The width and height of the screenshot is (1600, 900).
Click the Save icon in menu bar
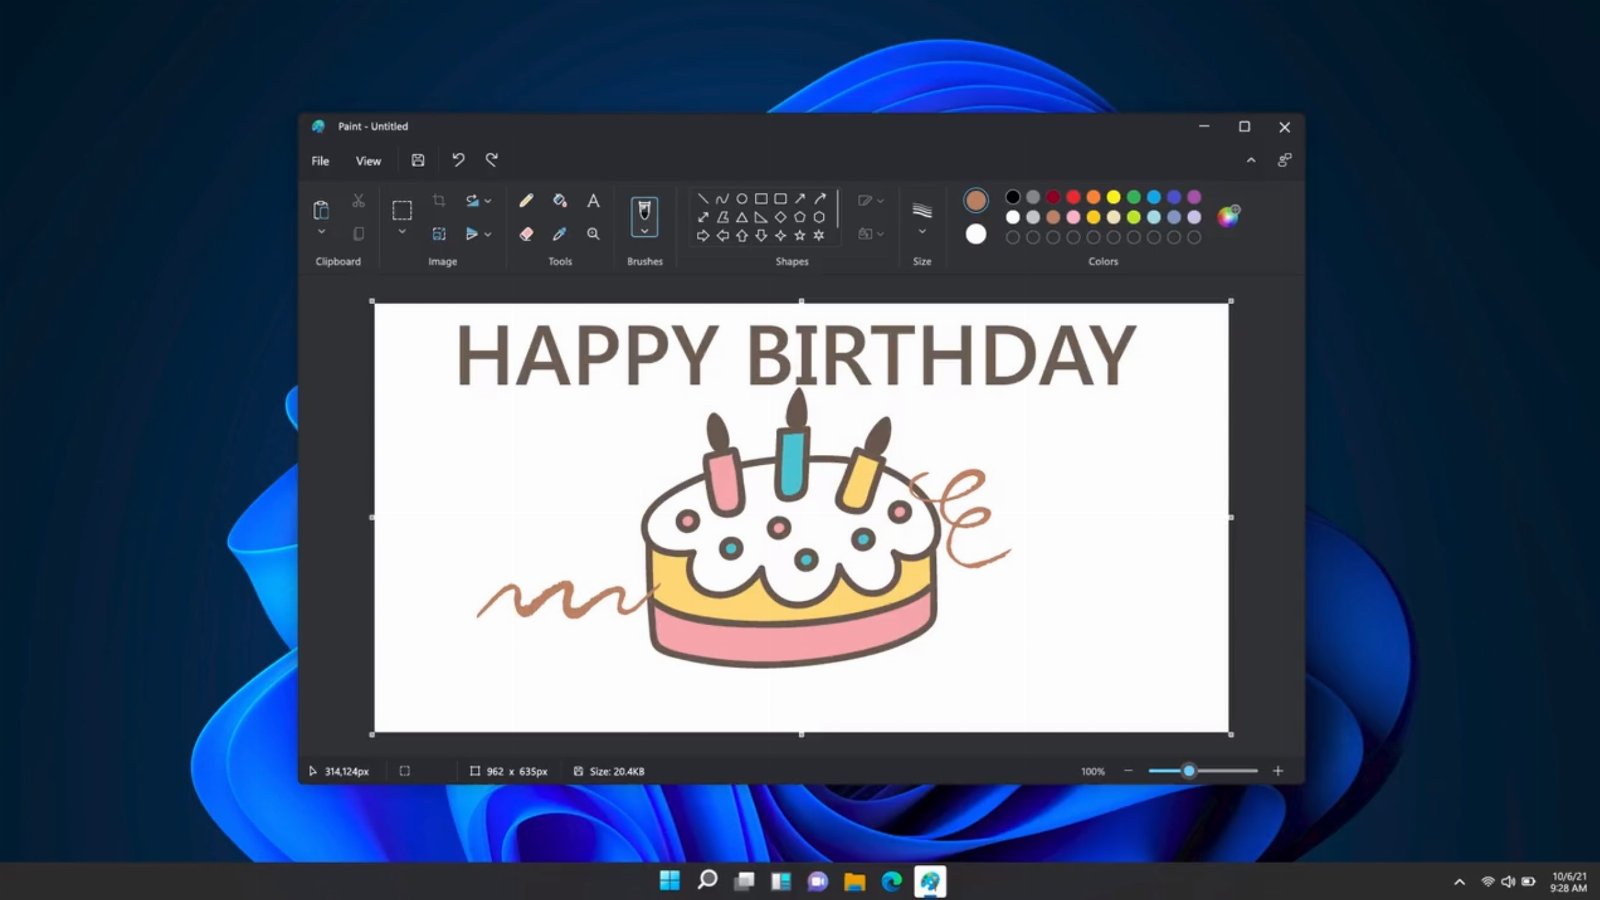[418, 160]
